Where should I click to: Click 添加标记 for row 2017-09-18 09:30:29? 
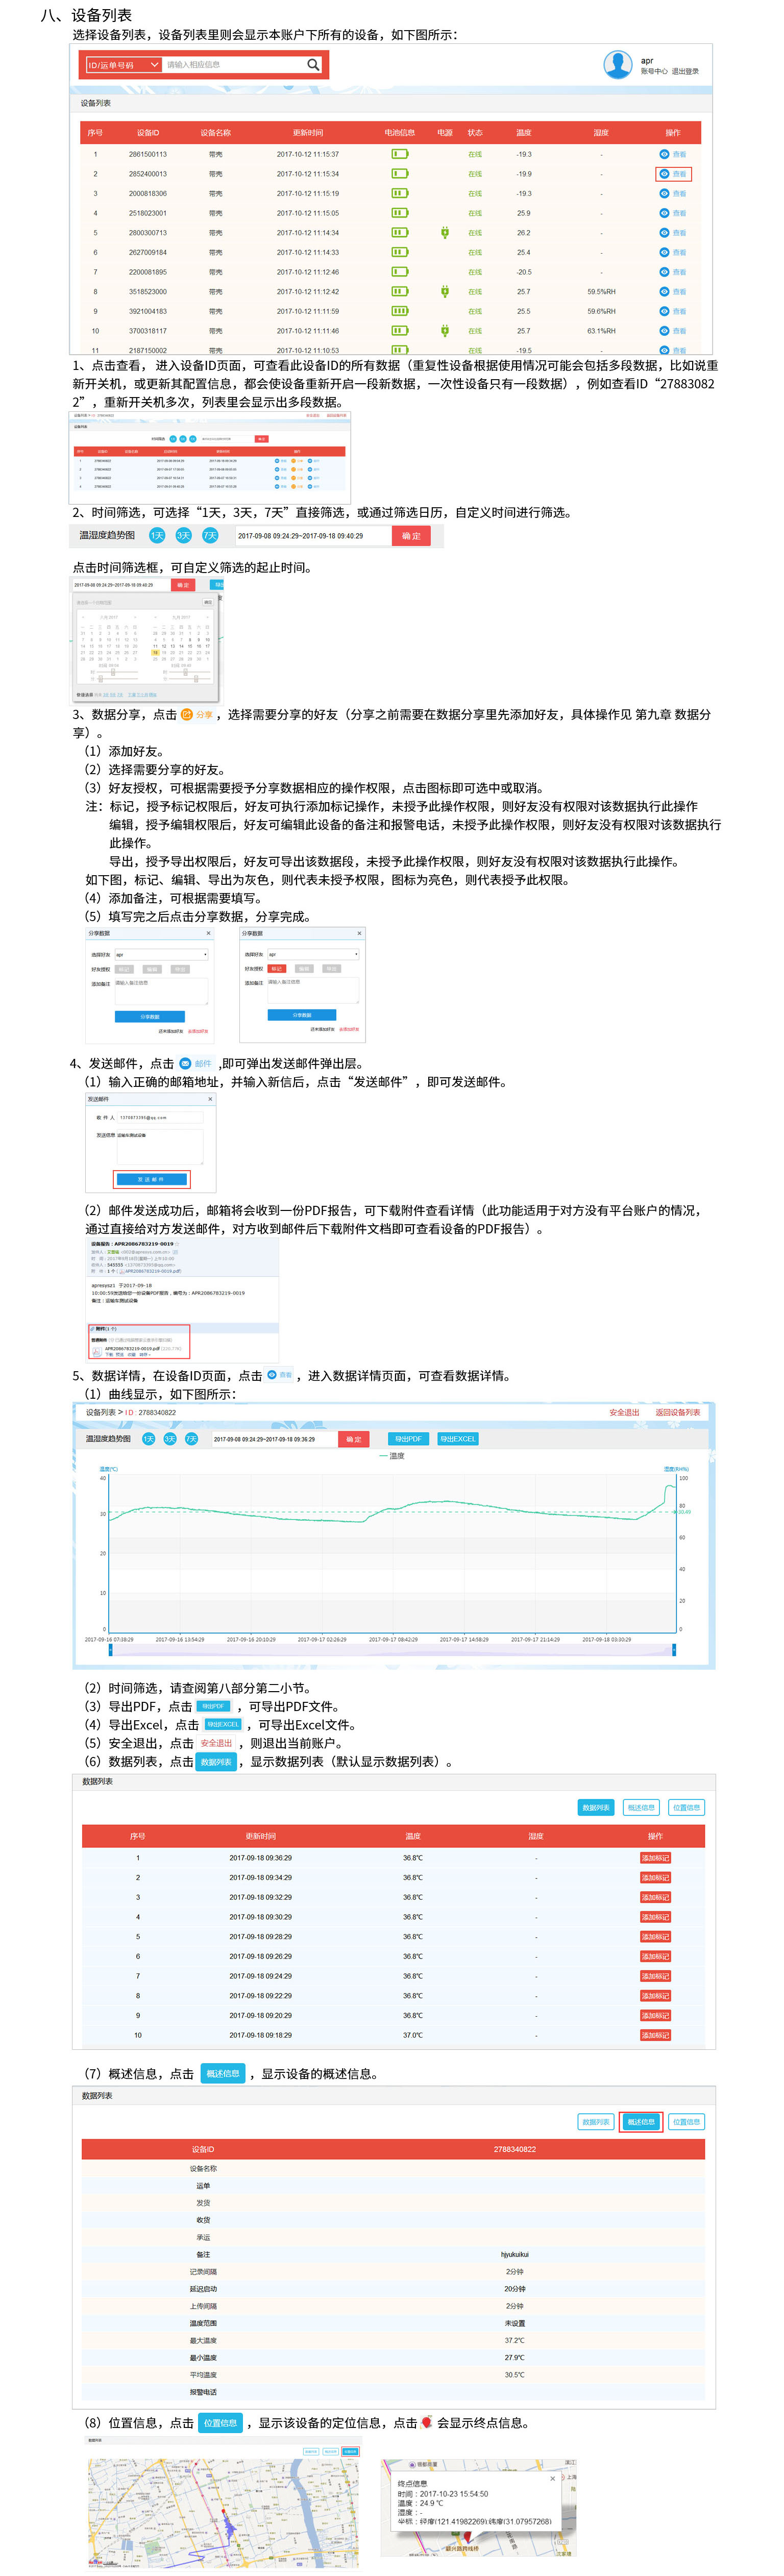655,1917
